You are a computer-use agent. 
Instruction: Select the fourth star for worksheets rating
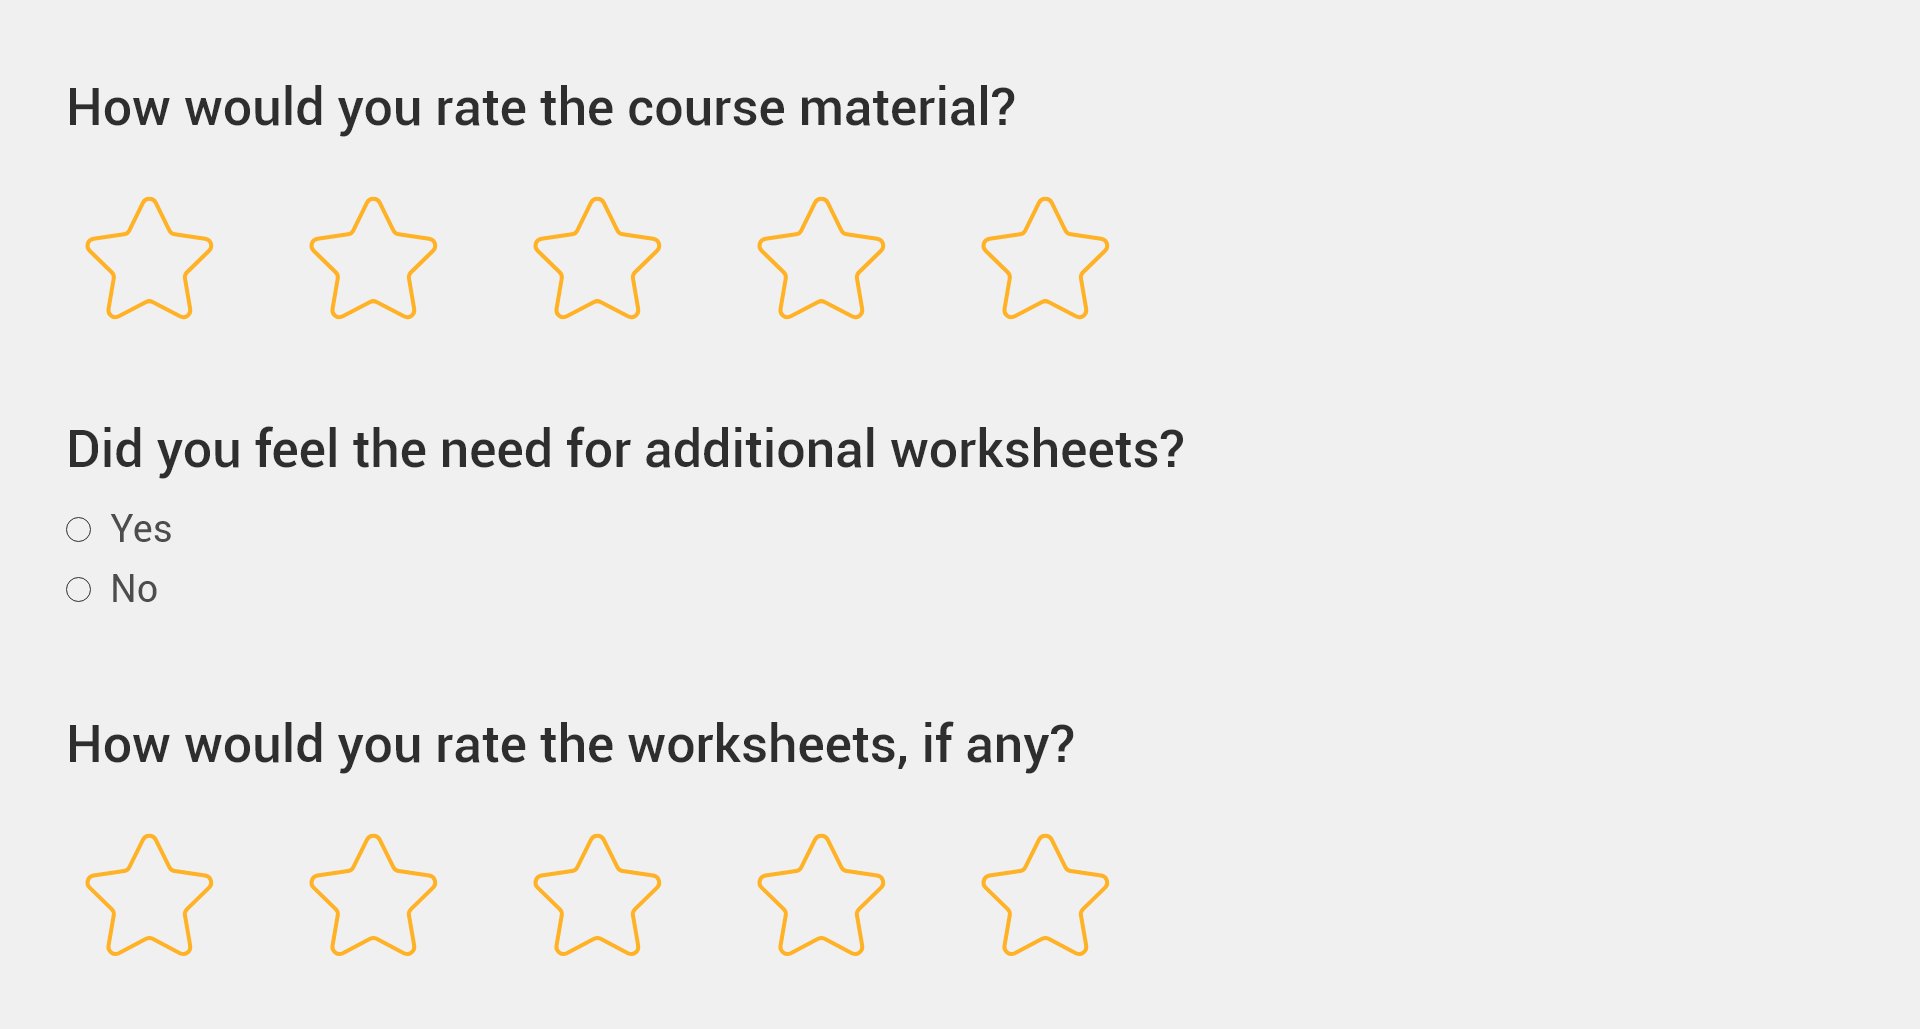pos(821,895)
